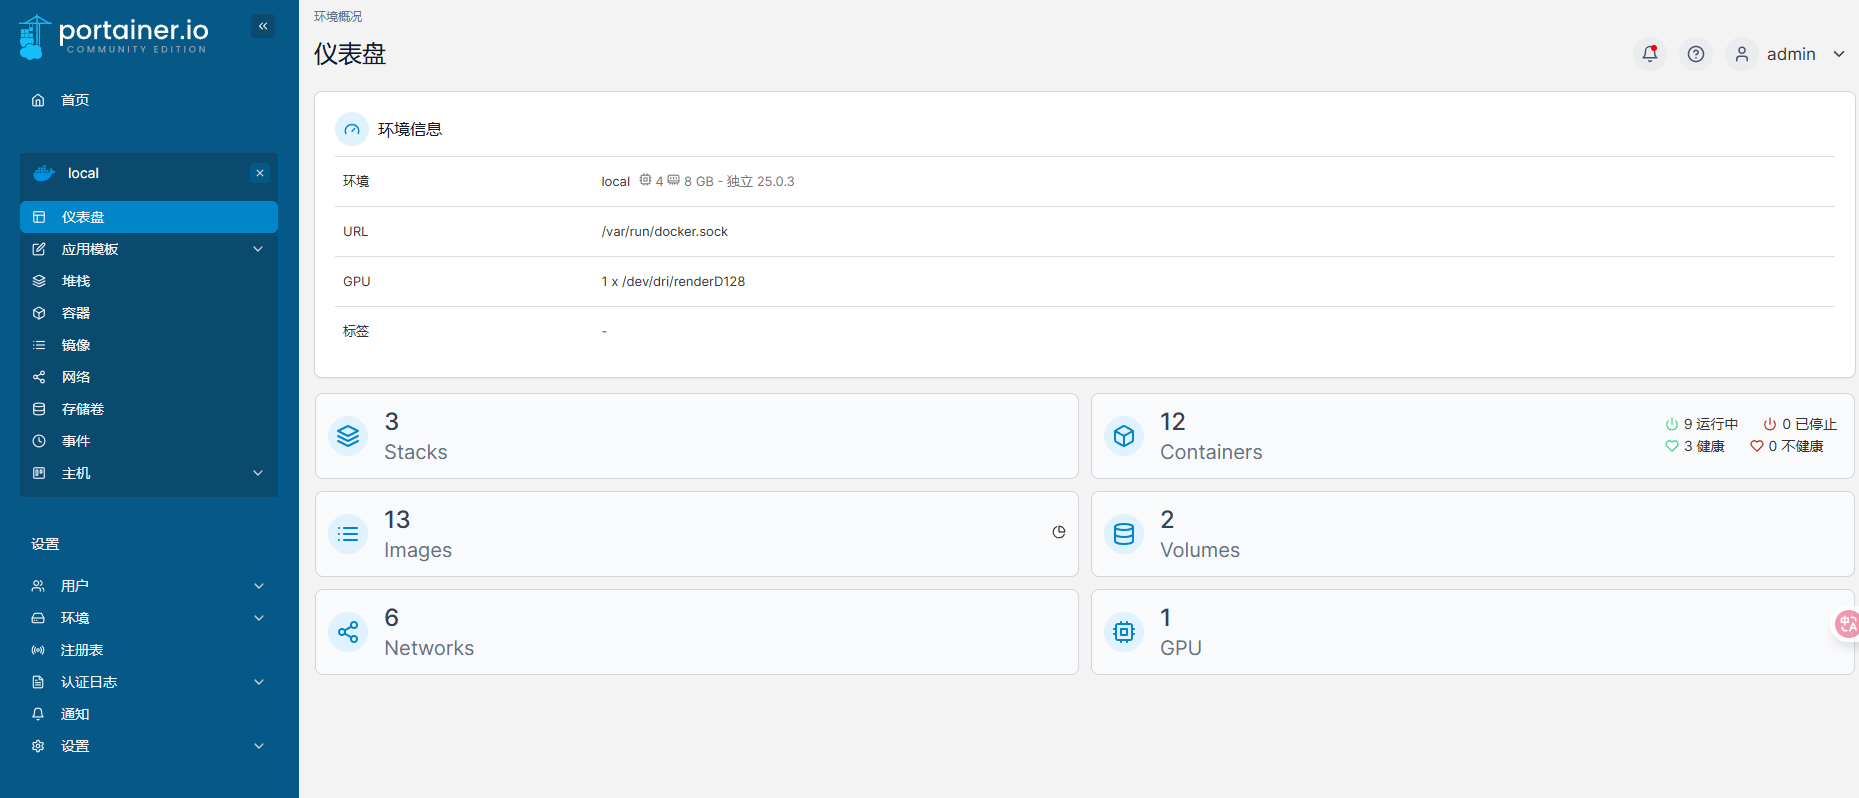This screenshot has height=798, width=1859.
Task: Go to 首页 home page
Action: (75, 100)
